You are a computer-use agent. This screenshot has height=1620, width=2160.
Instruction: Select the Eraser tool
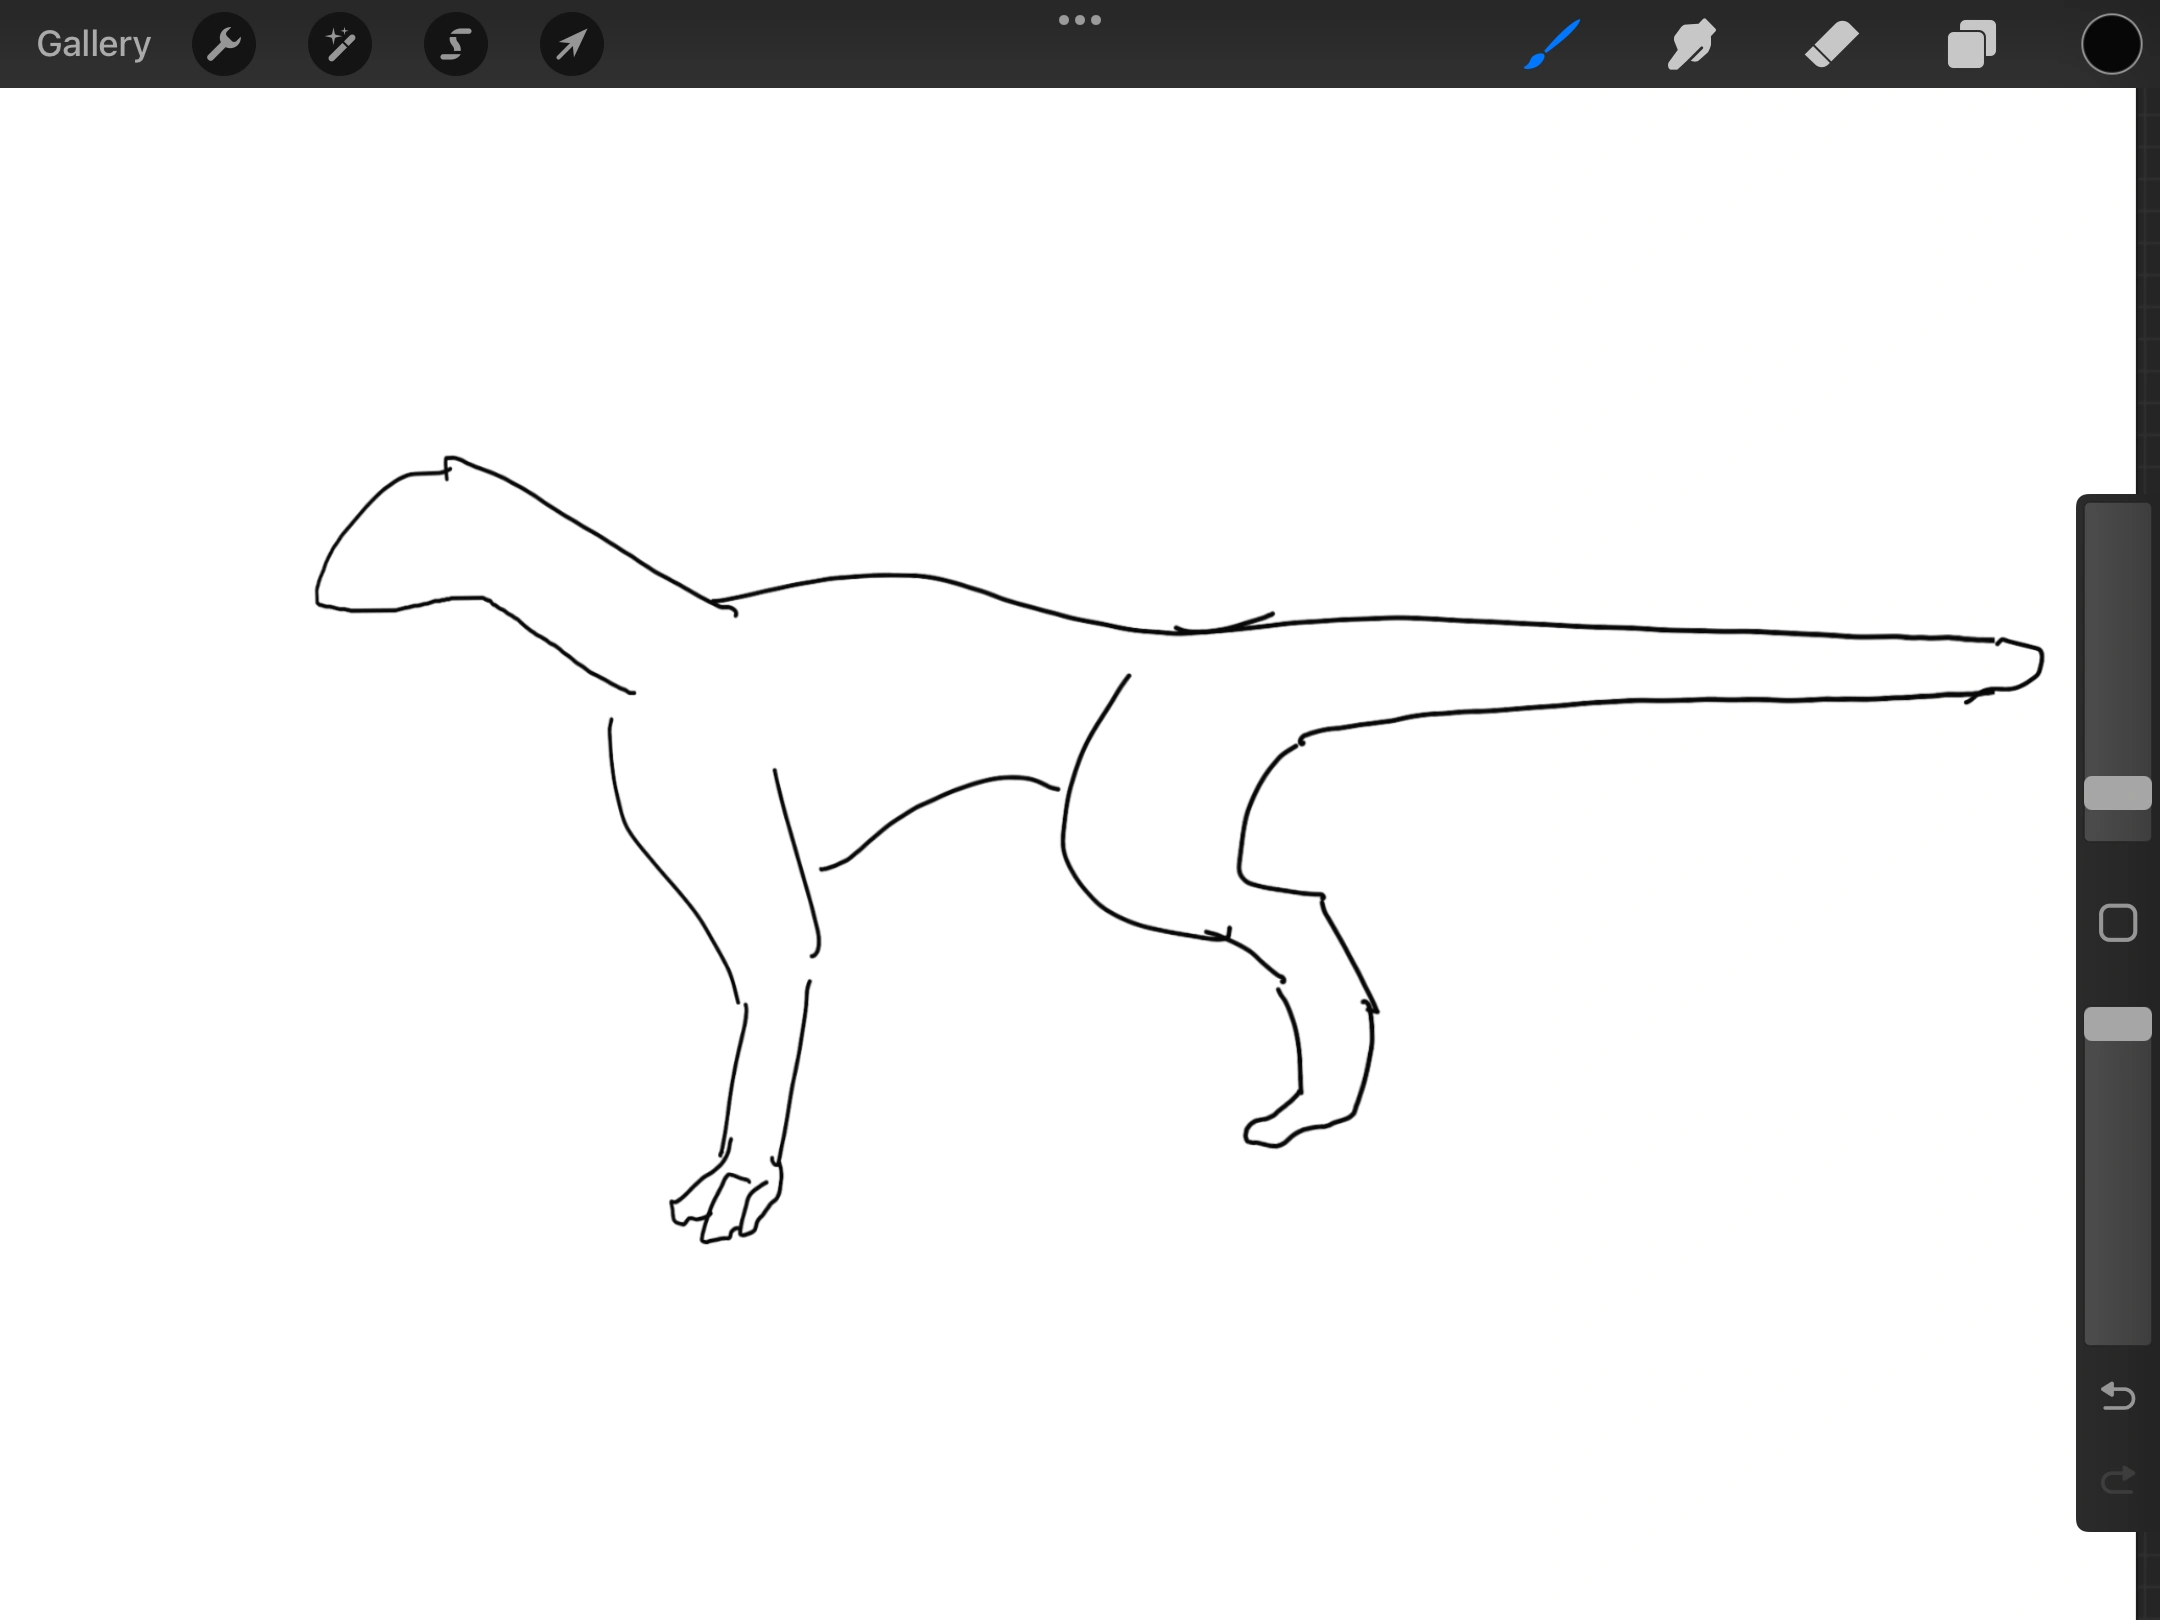1832,44
